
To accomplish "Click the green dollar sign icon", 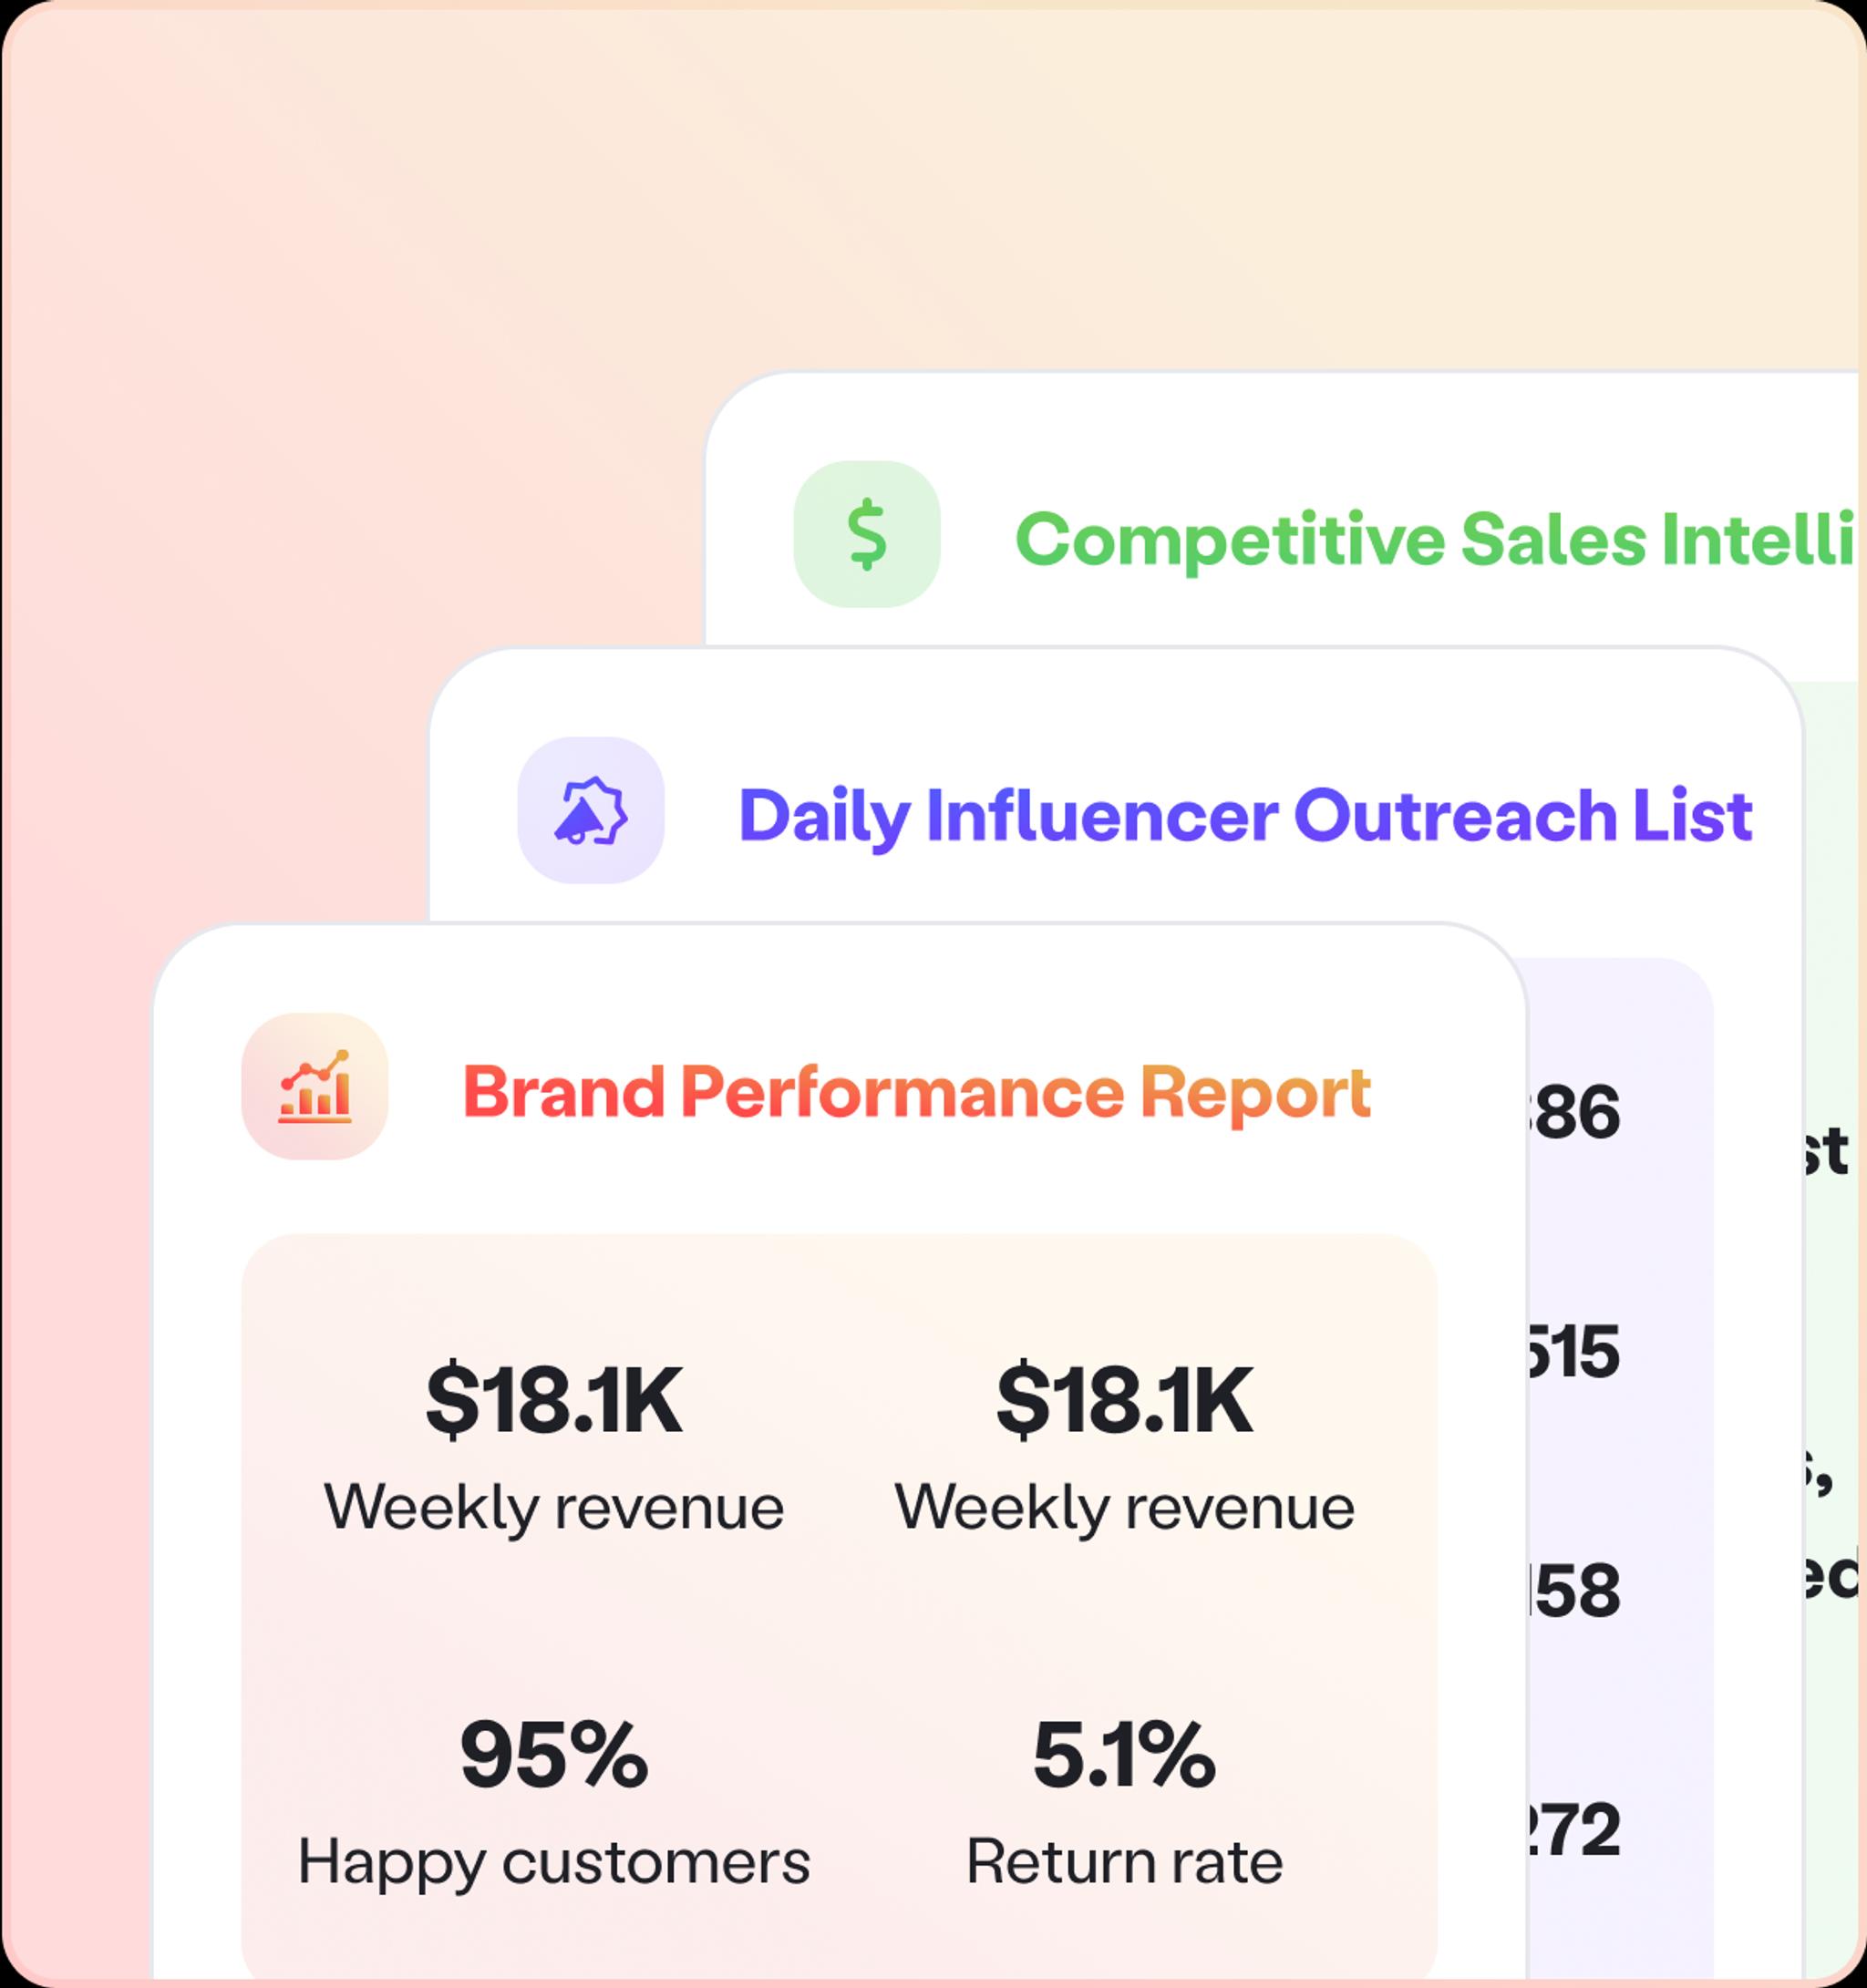I will (867, 534).
